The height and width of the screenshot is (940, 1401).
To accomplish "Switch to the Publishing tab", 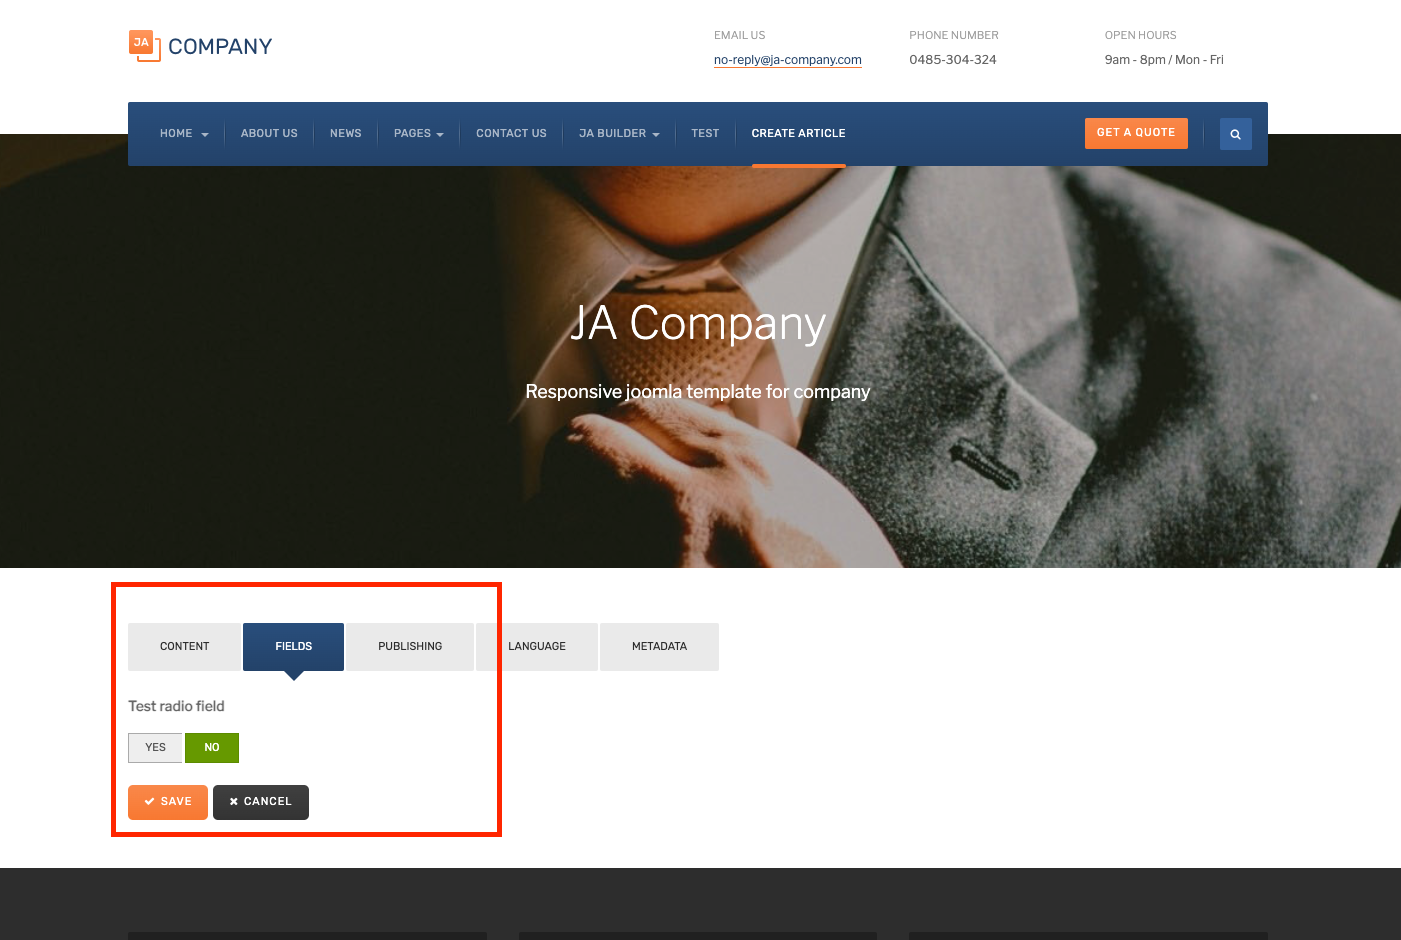I will (410, 647).
